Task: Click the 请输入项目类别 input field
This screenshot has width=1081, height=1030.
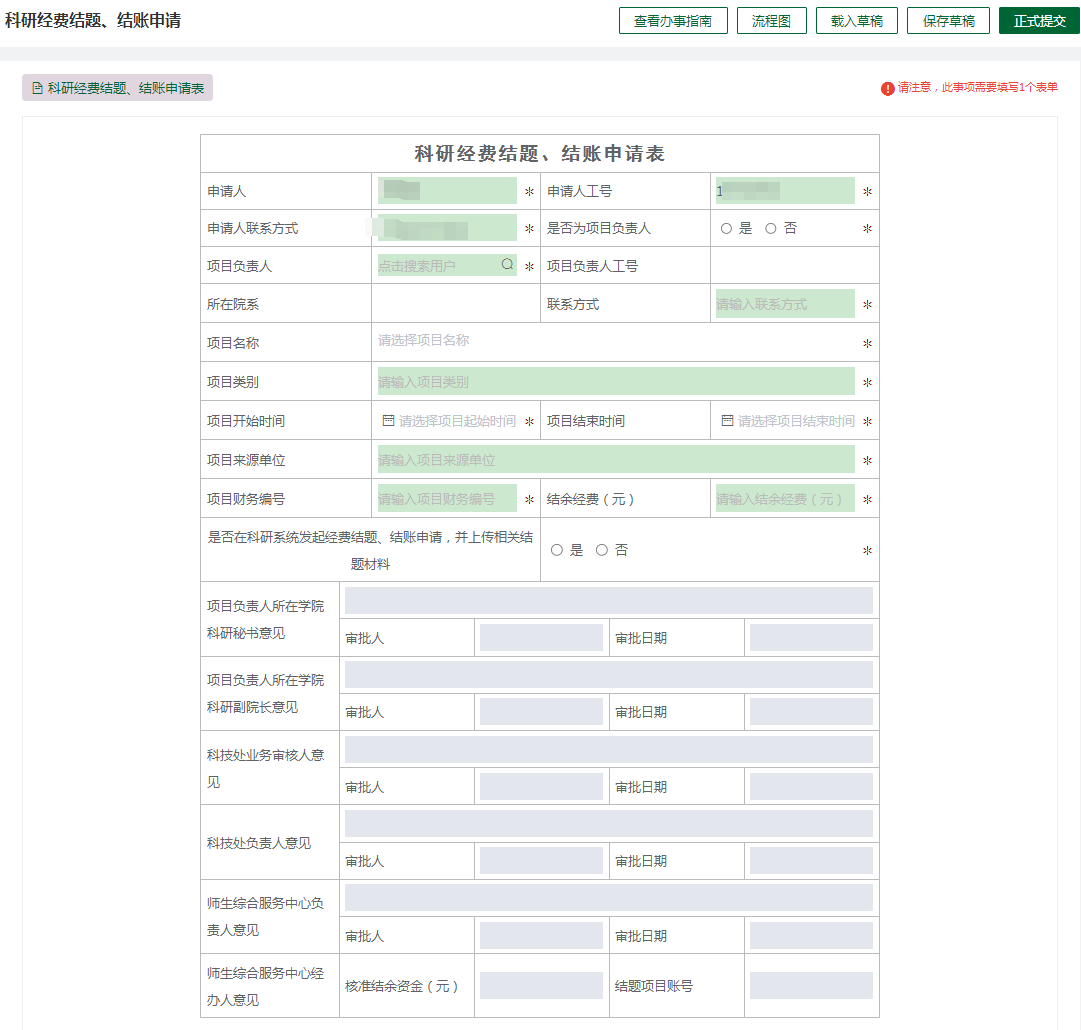Action: pyautogui.click(x=616, y=381)
